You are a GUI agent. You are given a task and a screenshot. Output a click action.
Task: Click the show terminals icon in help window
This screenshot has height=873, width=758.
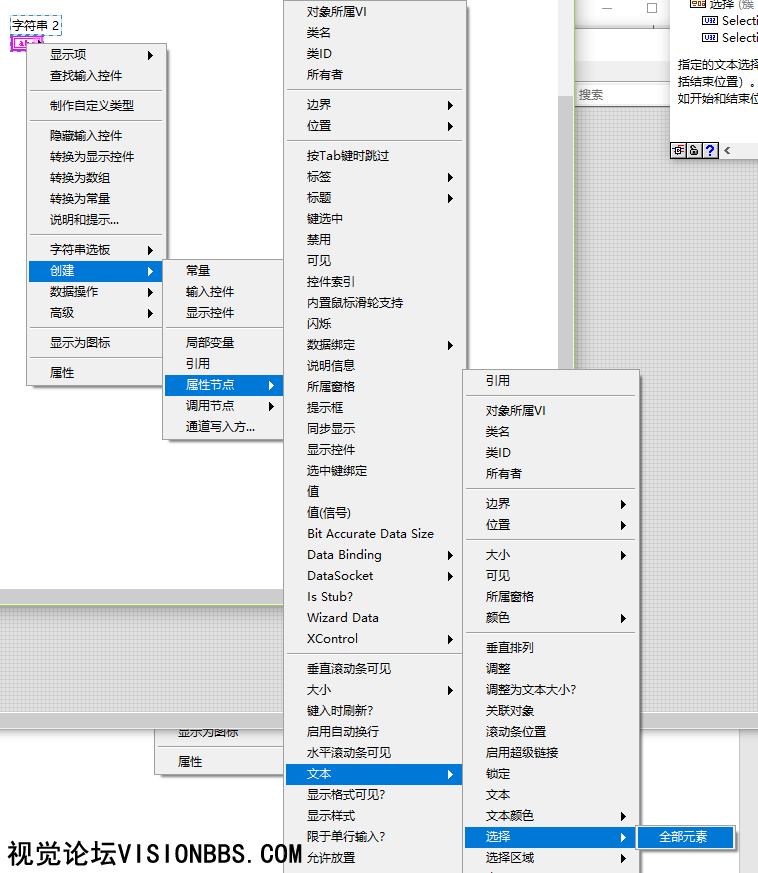point(678,150)
